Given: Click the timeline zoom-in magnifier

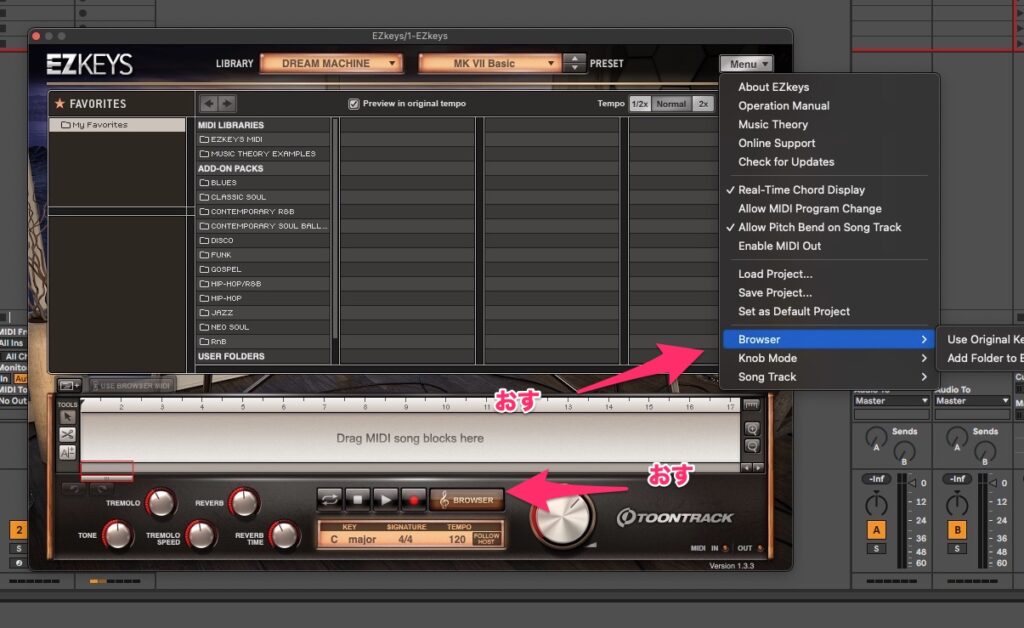Looking at the screenshot, I should coord(751,428).
